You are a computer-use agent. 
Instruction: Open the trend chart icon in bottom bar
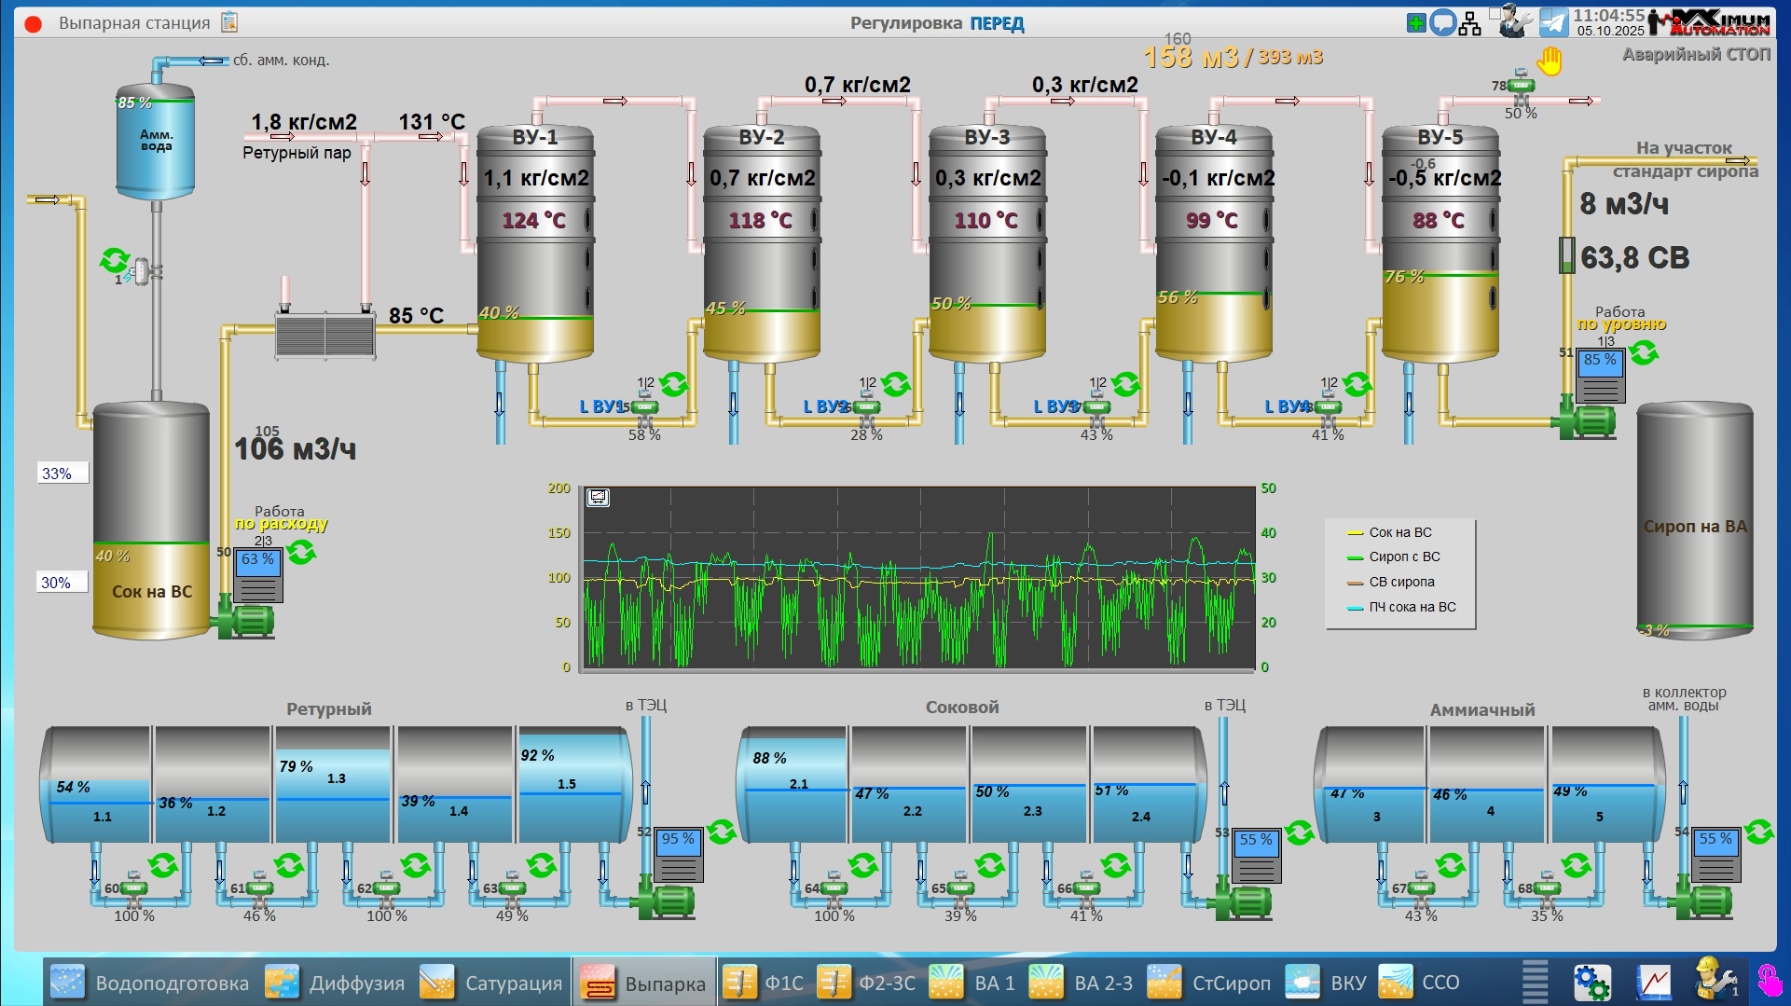[x=1653, y=982]
